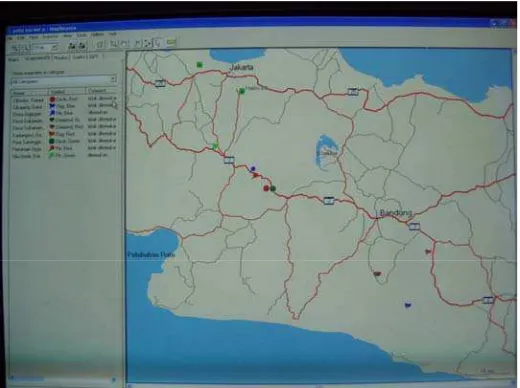Select the waypoint flag tool in toolbar
Screen dimensions: 520x388
[138, 43]
